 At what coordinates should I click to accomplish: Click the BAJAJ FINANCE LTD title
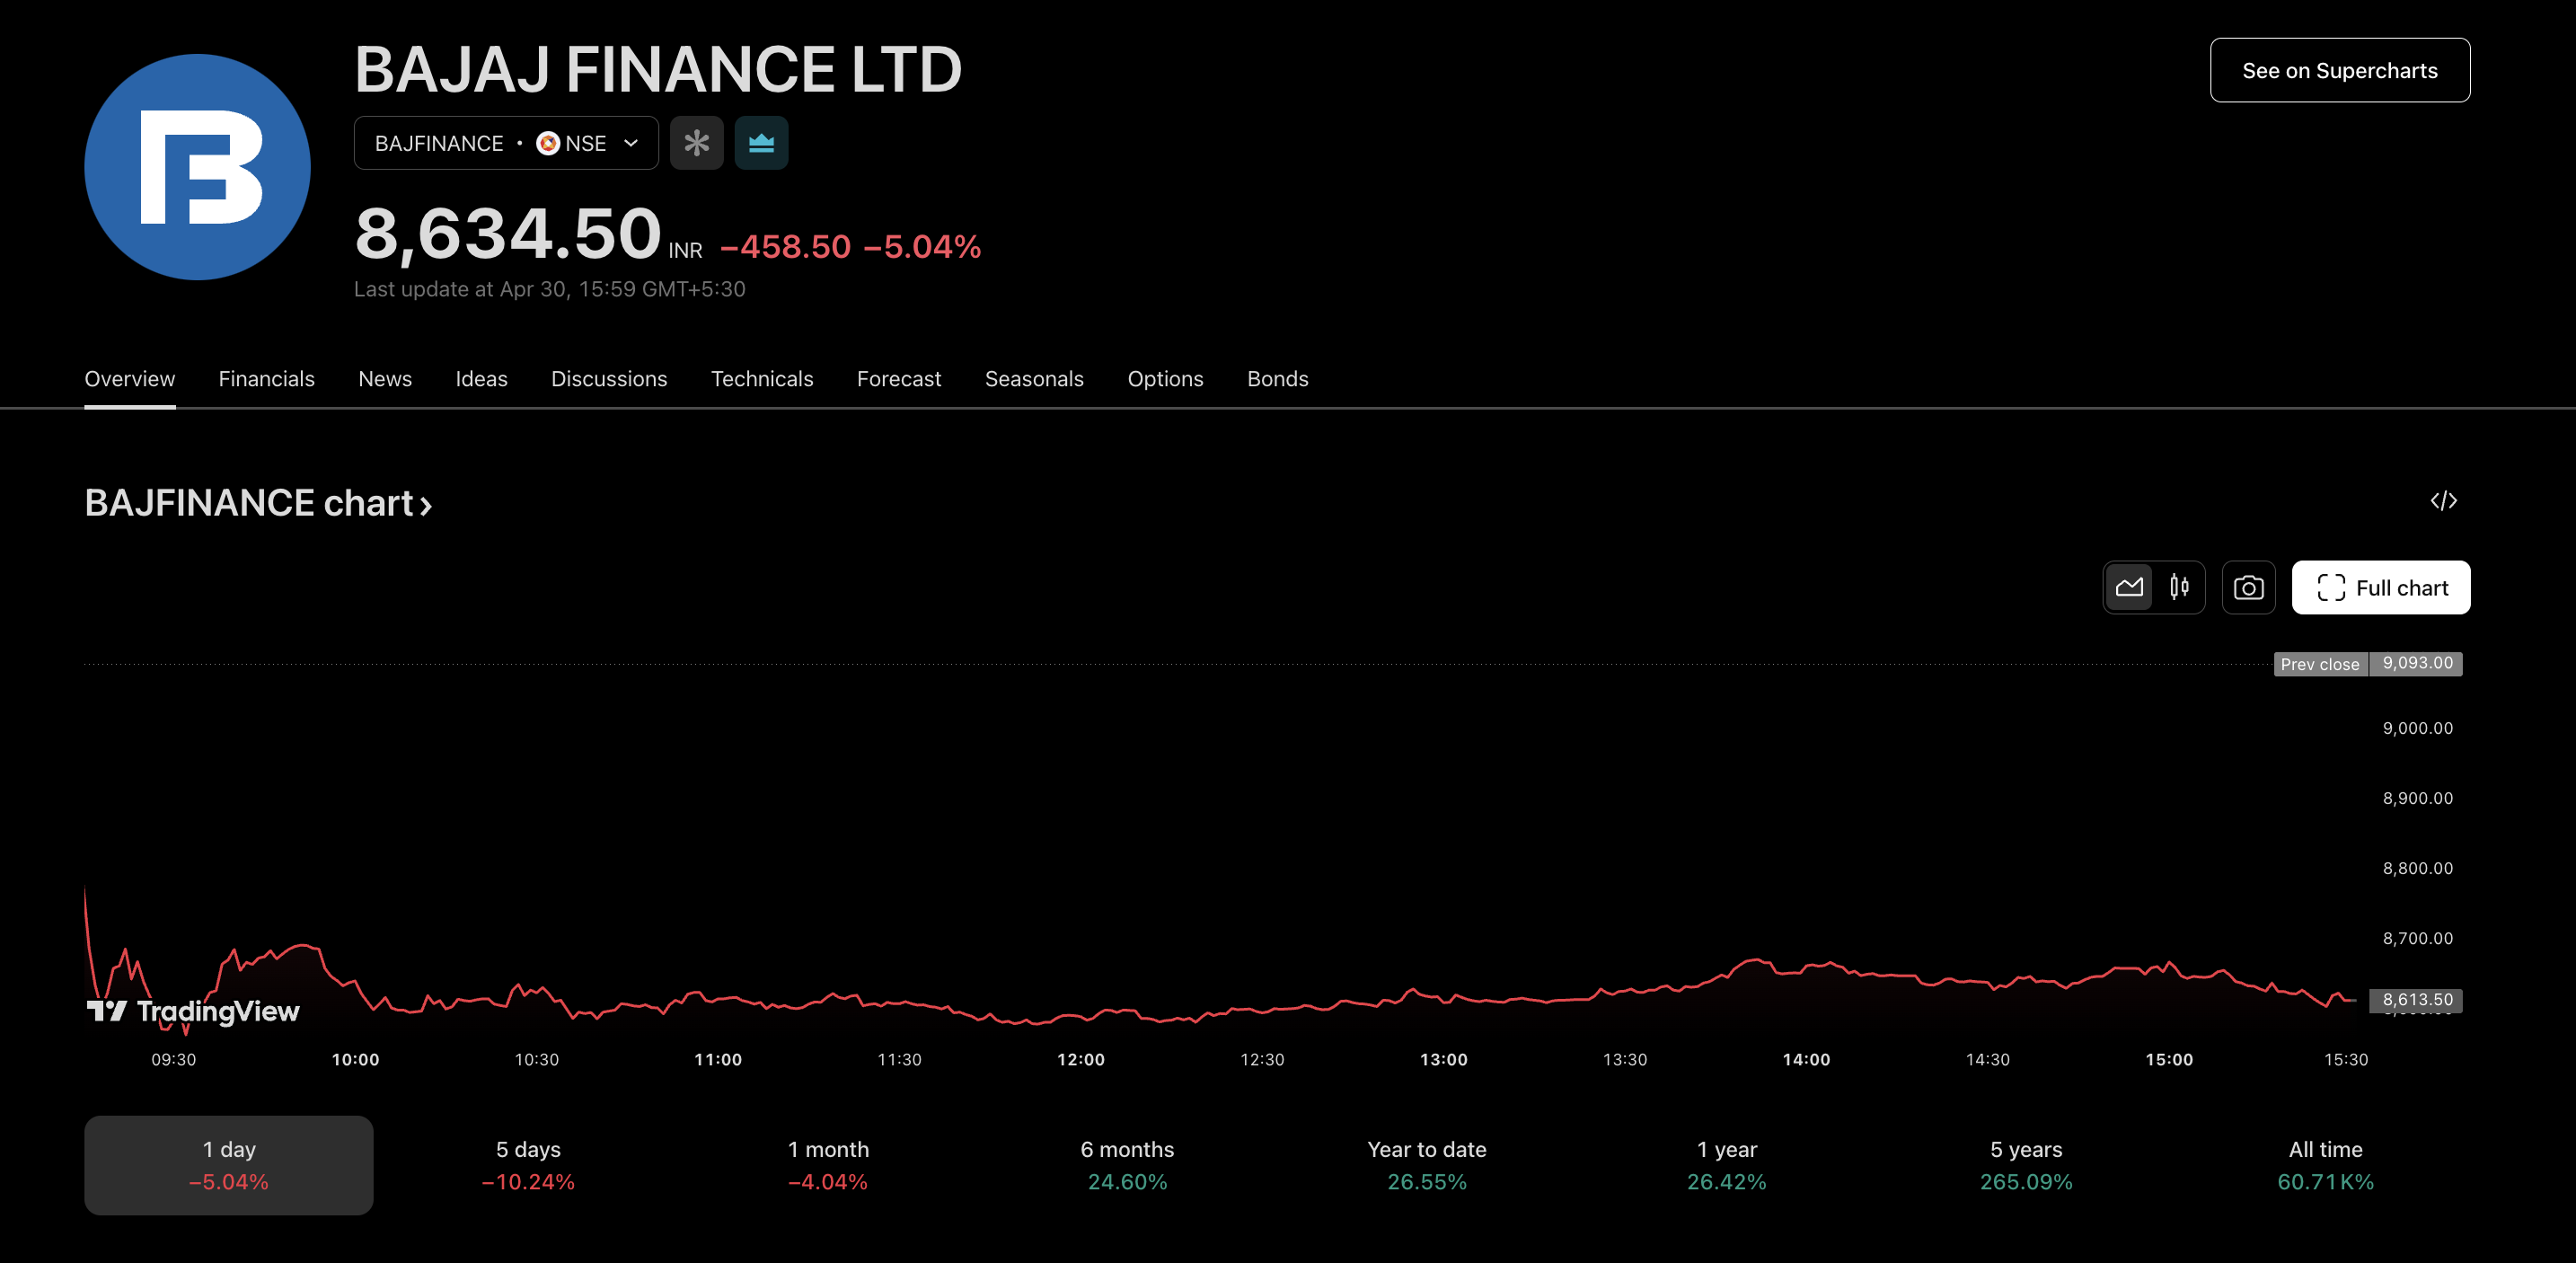click(x=658, y=70)
